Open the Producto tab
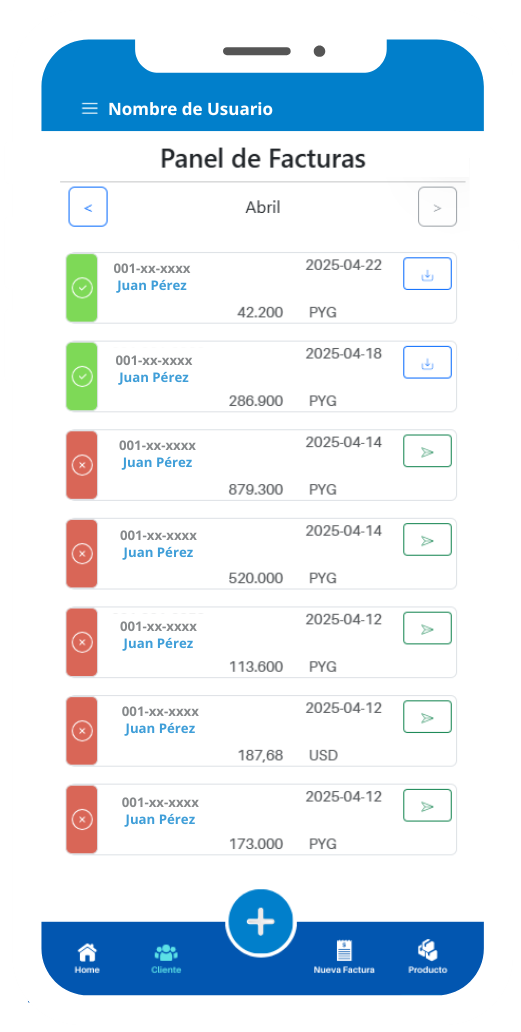 pyautogui.click(x=428, y=958)
